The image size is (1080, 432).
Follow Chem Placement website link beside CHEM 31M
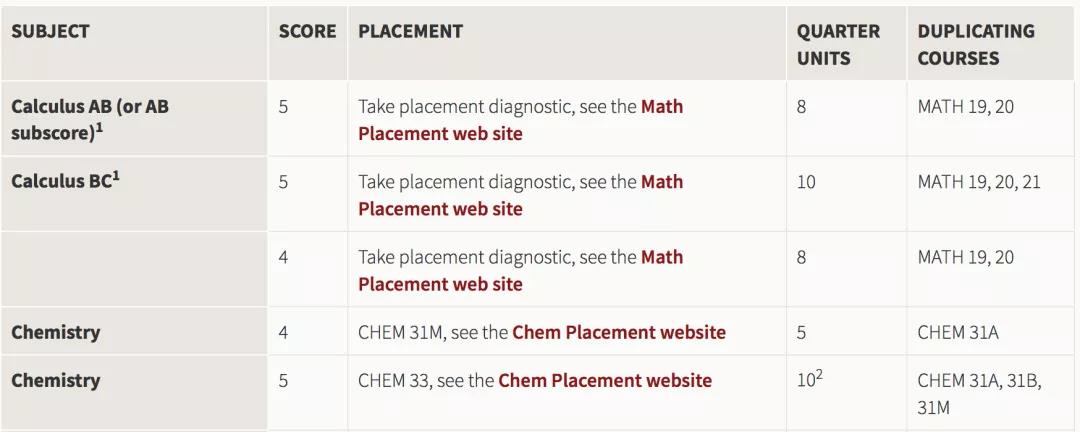pos(619,332)
